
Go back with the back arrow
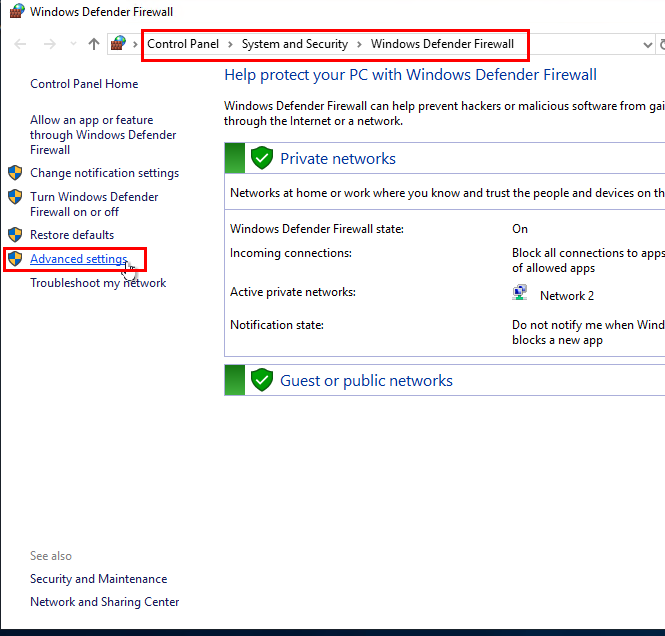click(x=20, y=44)
